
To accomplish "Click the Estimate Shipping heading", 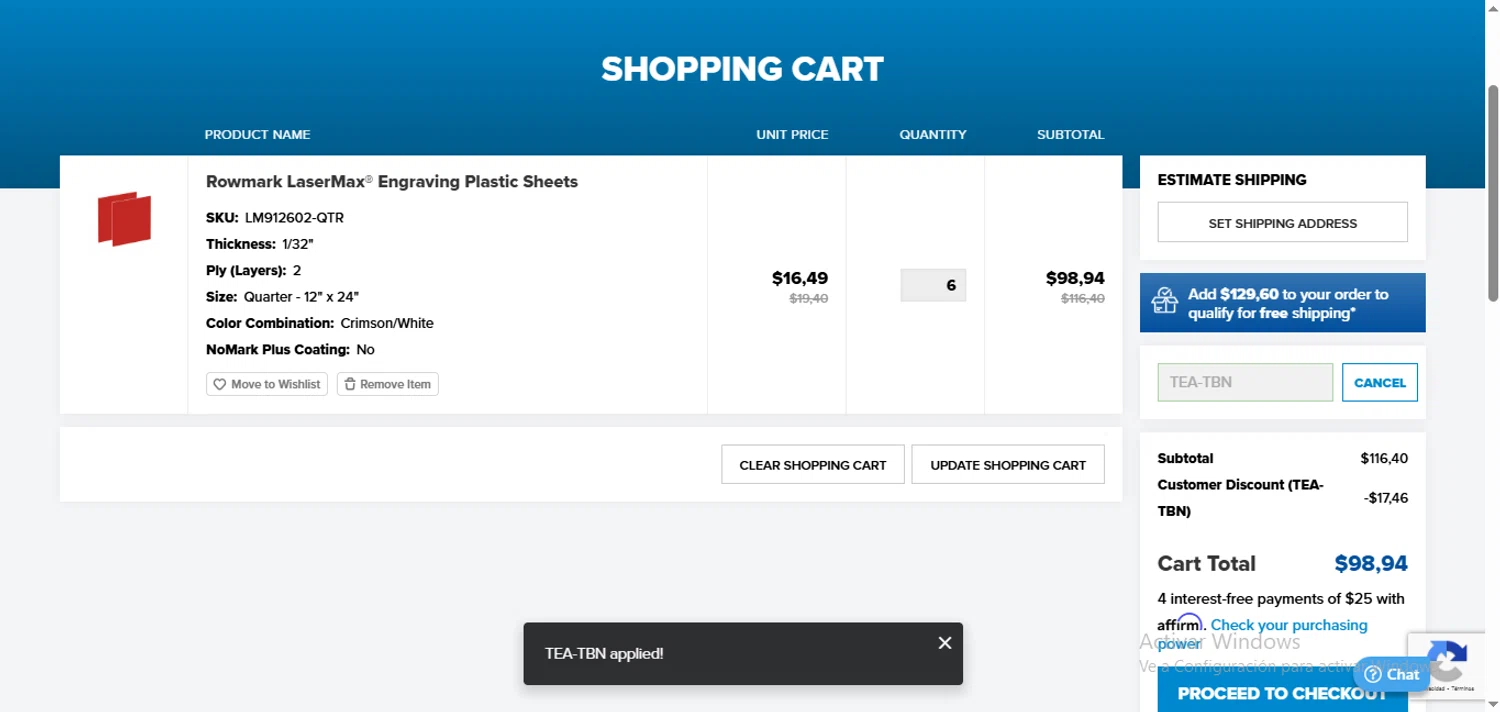I will pos(1232,180).
